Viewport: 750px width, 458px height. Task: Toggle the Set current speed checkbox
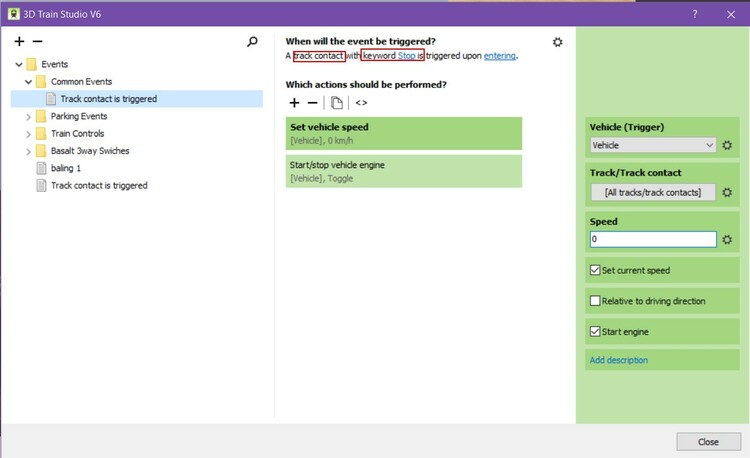[595, 270]
